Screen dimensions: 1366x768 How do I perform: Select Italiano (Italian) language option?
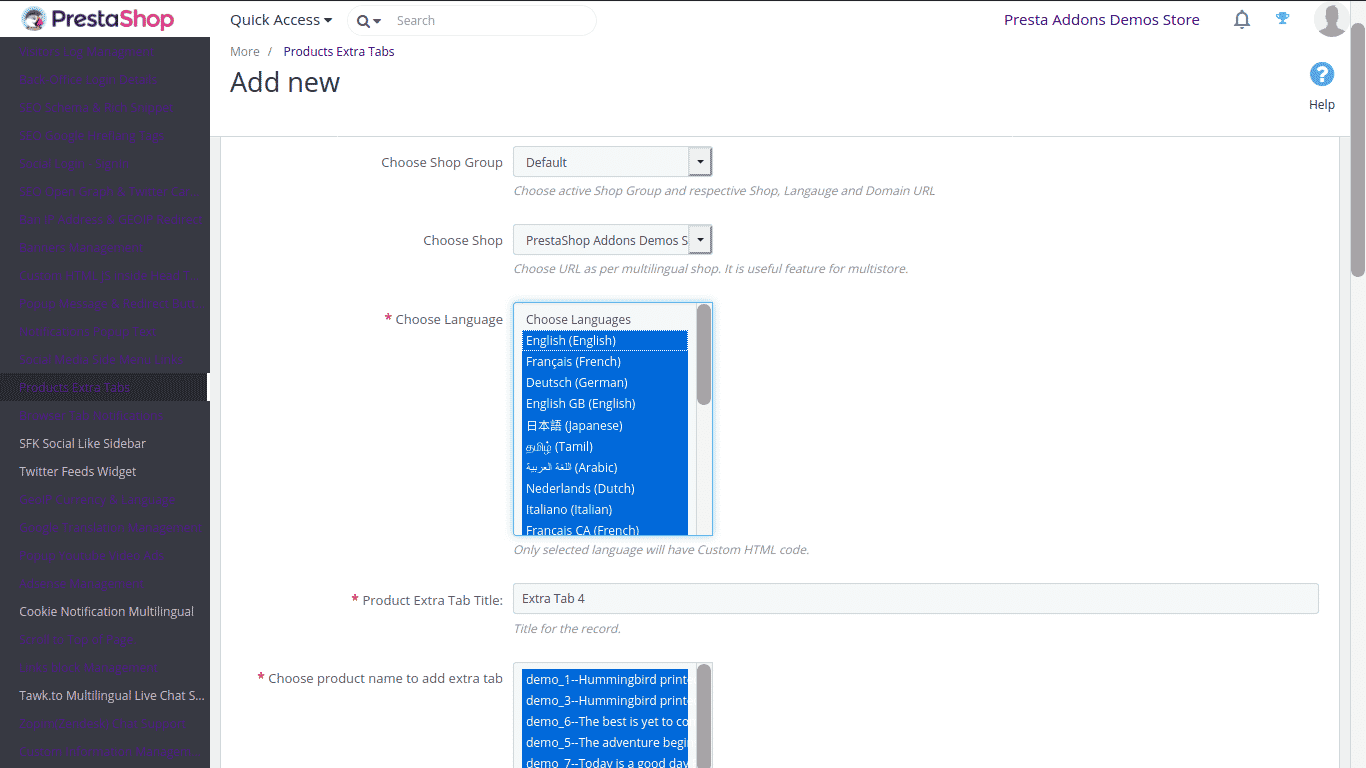[x=569, y=510]
